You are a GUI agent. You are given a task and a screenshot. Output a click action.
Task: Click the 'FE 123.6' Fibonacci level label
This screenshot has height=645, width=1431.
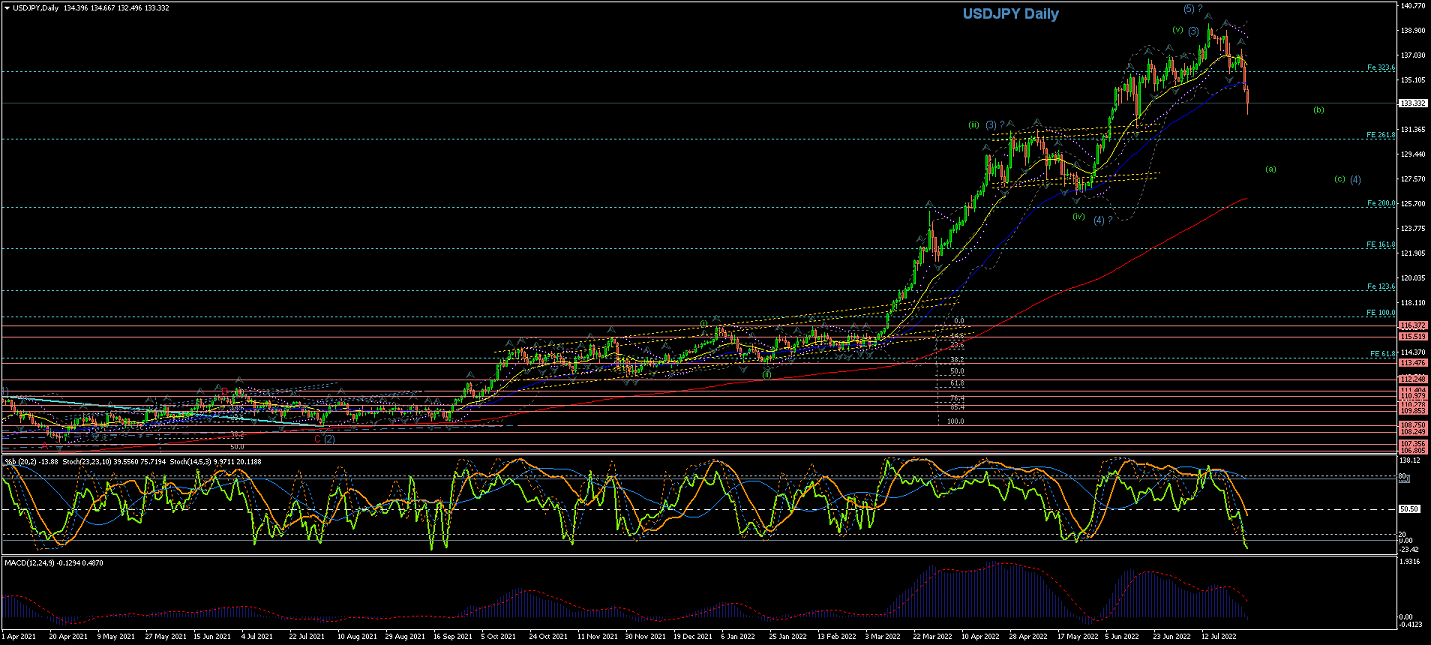click(x=1381, y=287)
